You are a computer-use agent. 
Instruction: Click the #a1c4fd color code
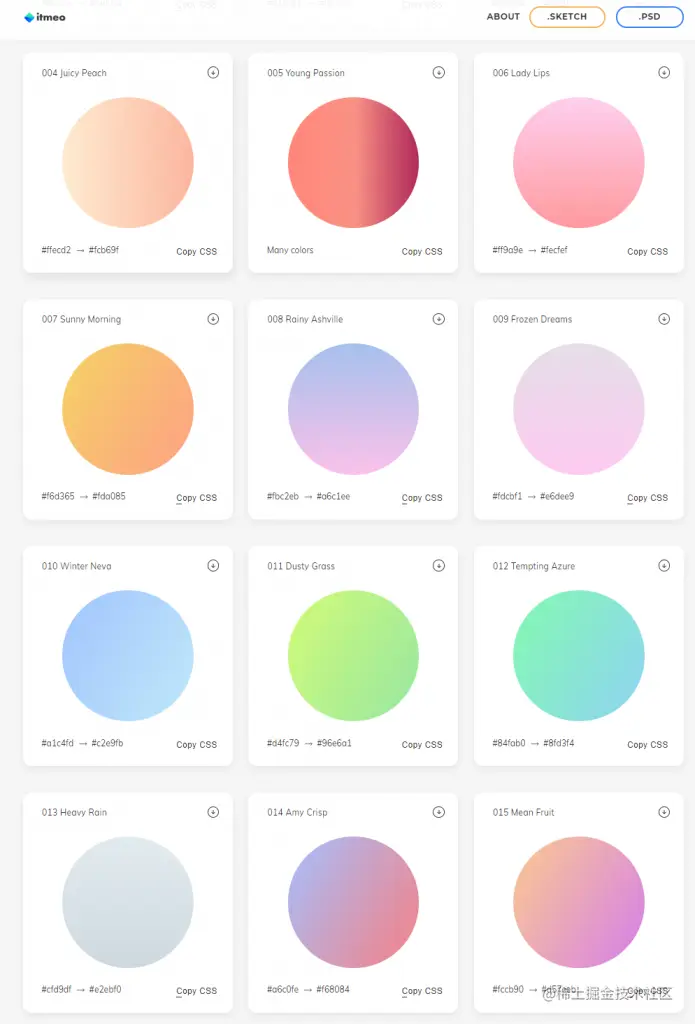click(x=57, y=743)
